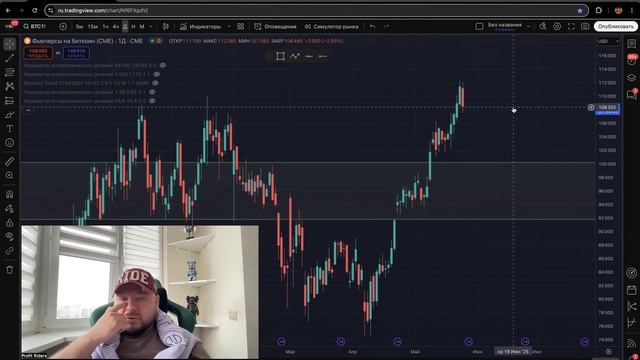
Task: Open the layout name dropdown arrow
Action: (529, 27)
